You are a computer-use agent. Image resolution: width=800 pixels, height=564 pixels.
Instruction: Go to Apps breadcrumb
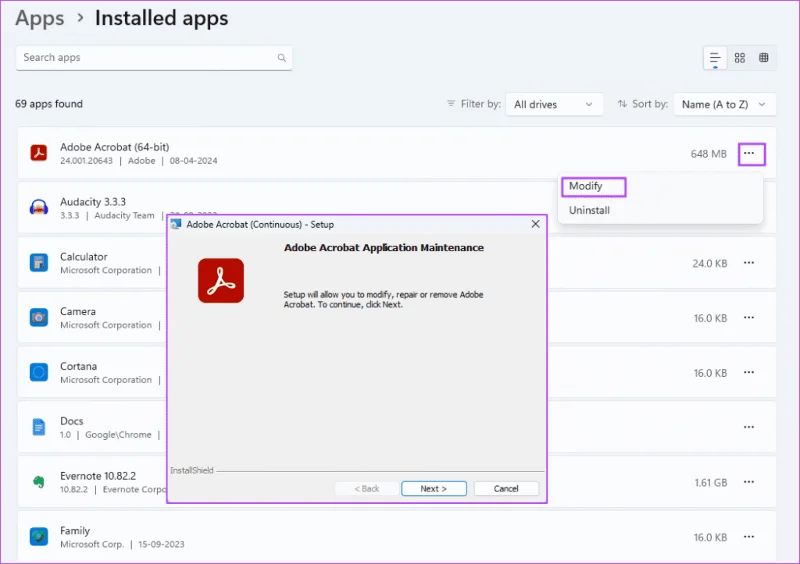40,18
